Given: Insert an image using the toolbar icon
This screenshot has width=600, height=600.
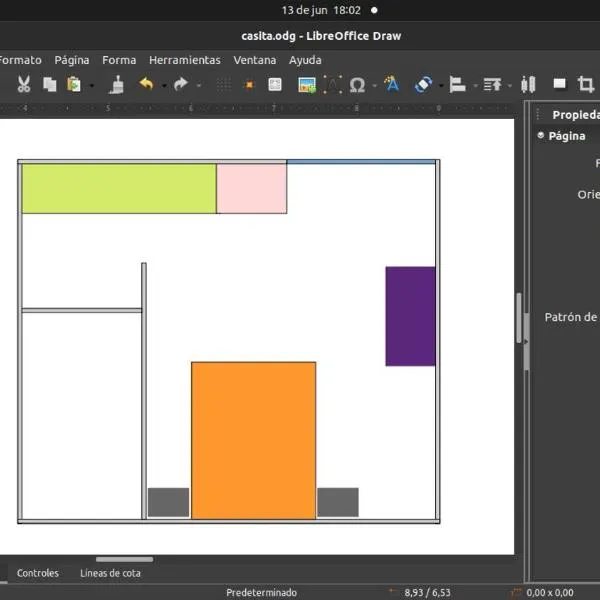Looking at the screenshot, I should [x=307, y=85].
